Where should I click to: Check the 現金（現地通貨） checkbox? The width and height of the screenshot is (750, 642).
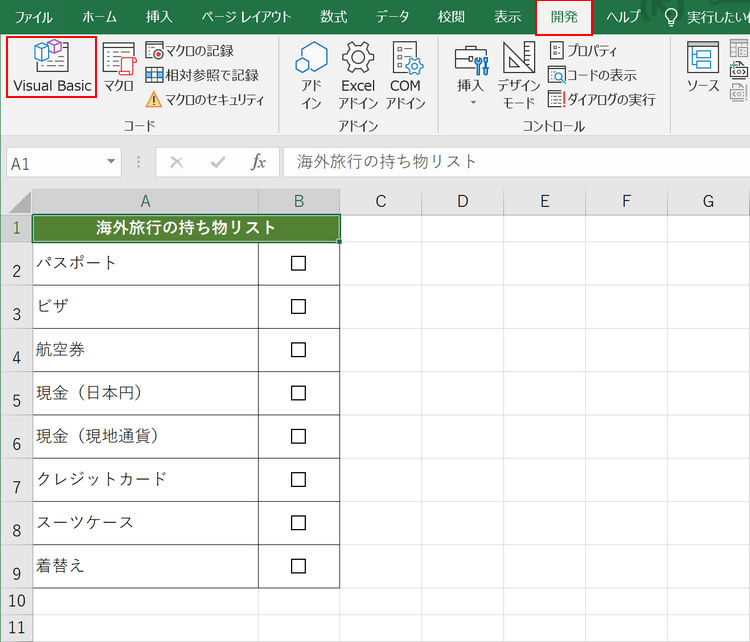(298, 436)
